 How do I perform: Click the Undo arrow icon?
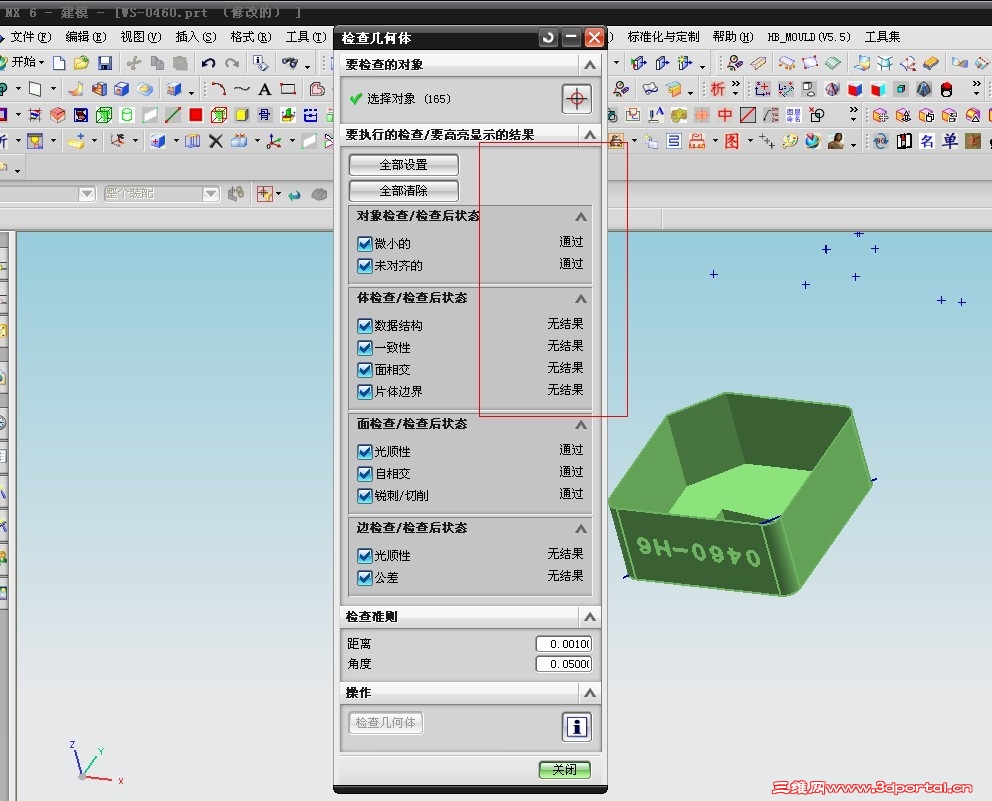[208, 63]
